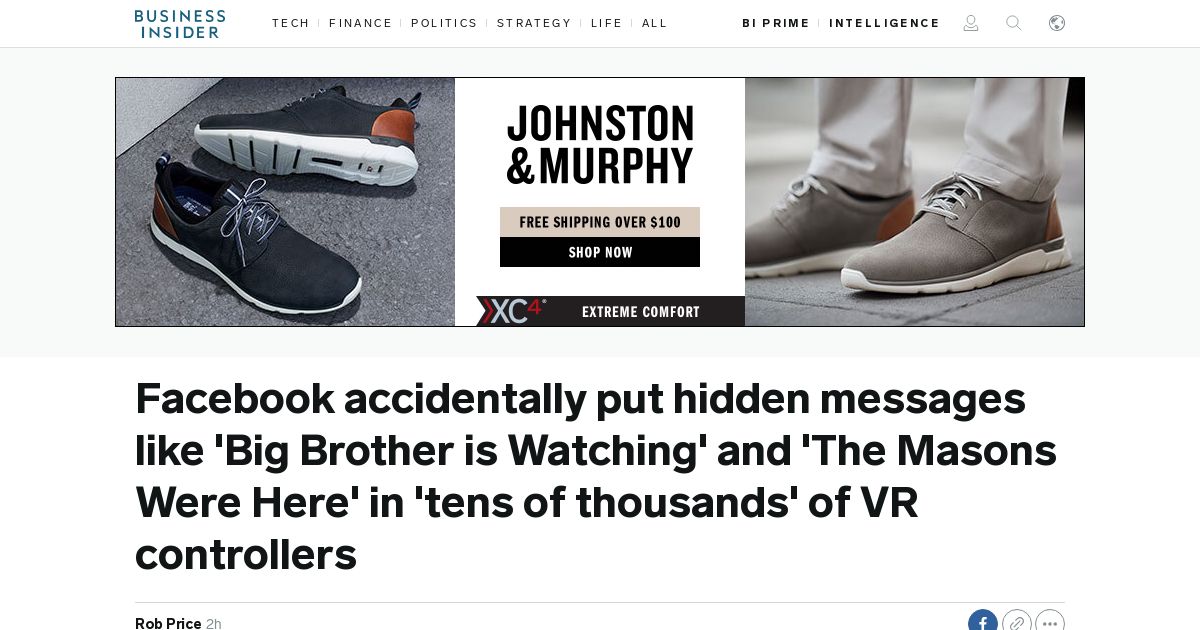This screenshot has width=1200, height=630.
Task: Click the Shop Now ad button
Action: [x=600, y=252]
